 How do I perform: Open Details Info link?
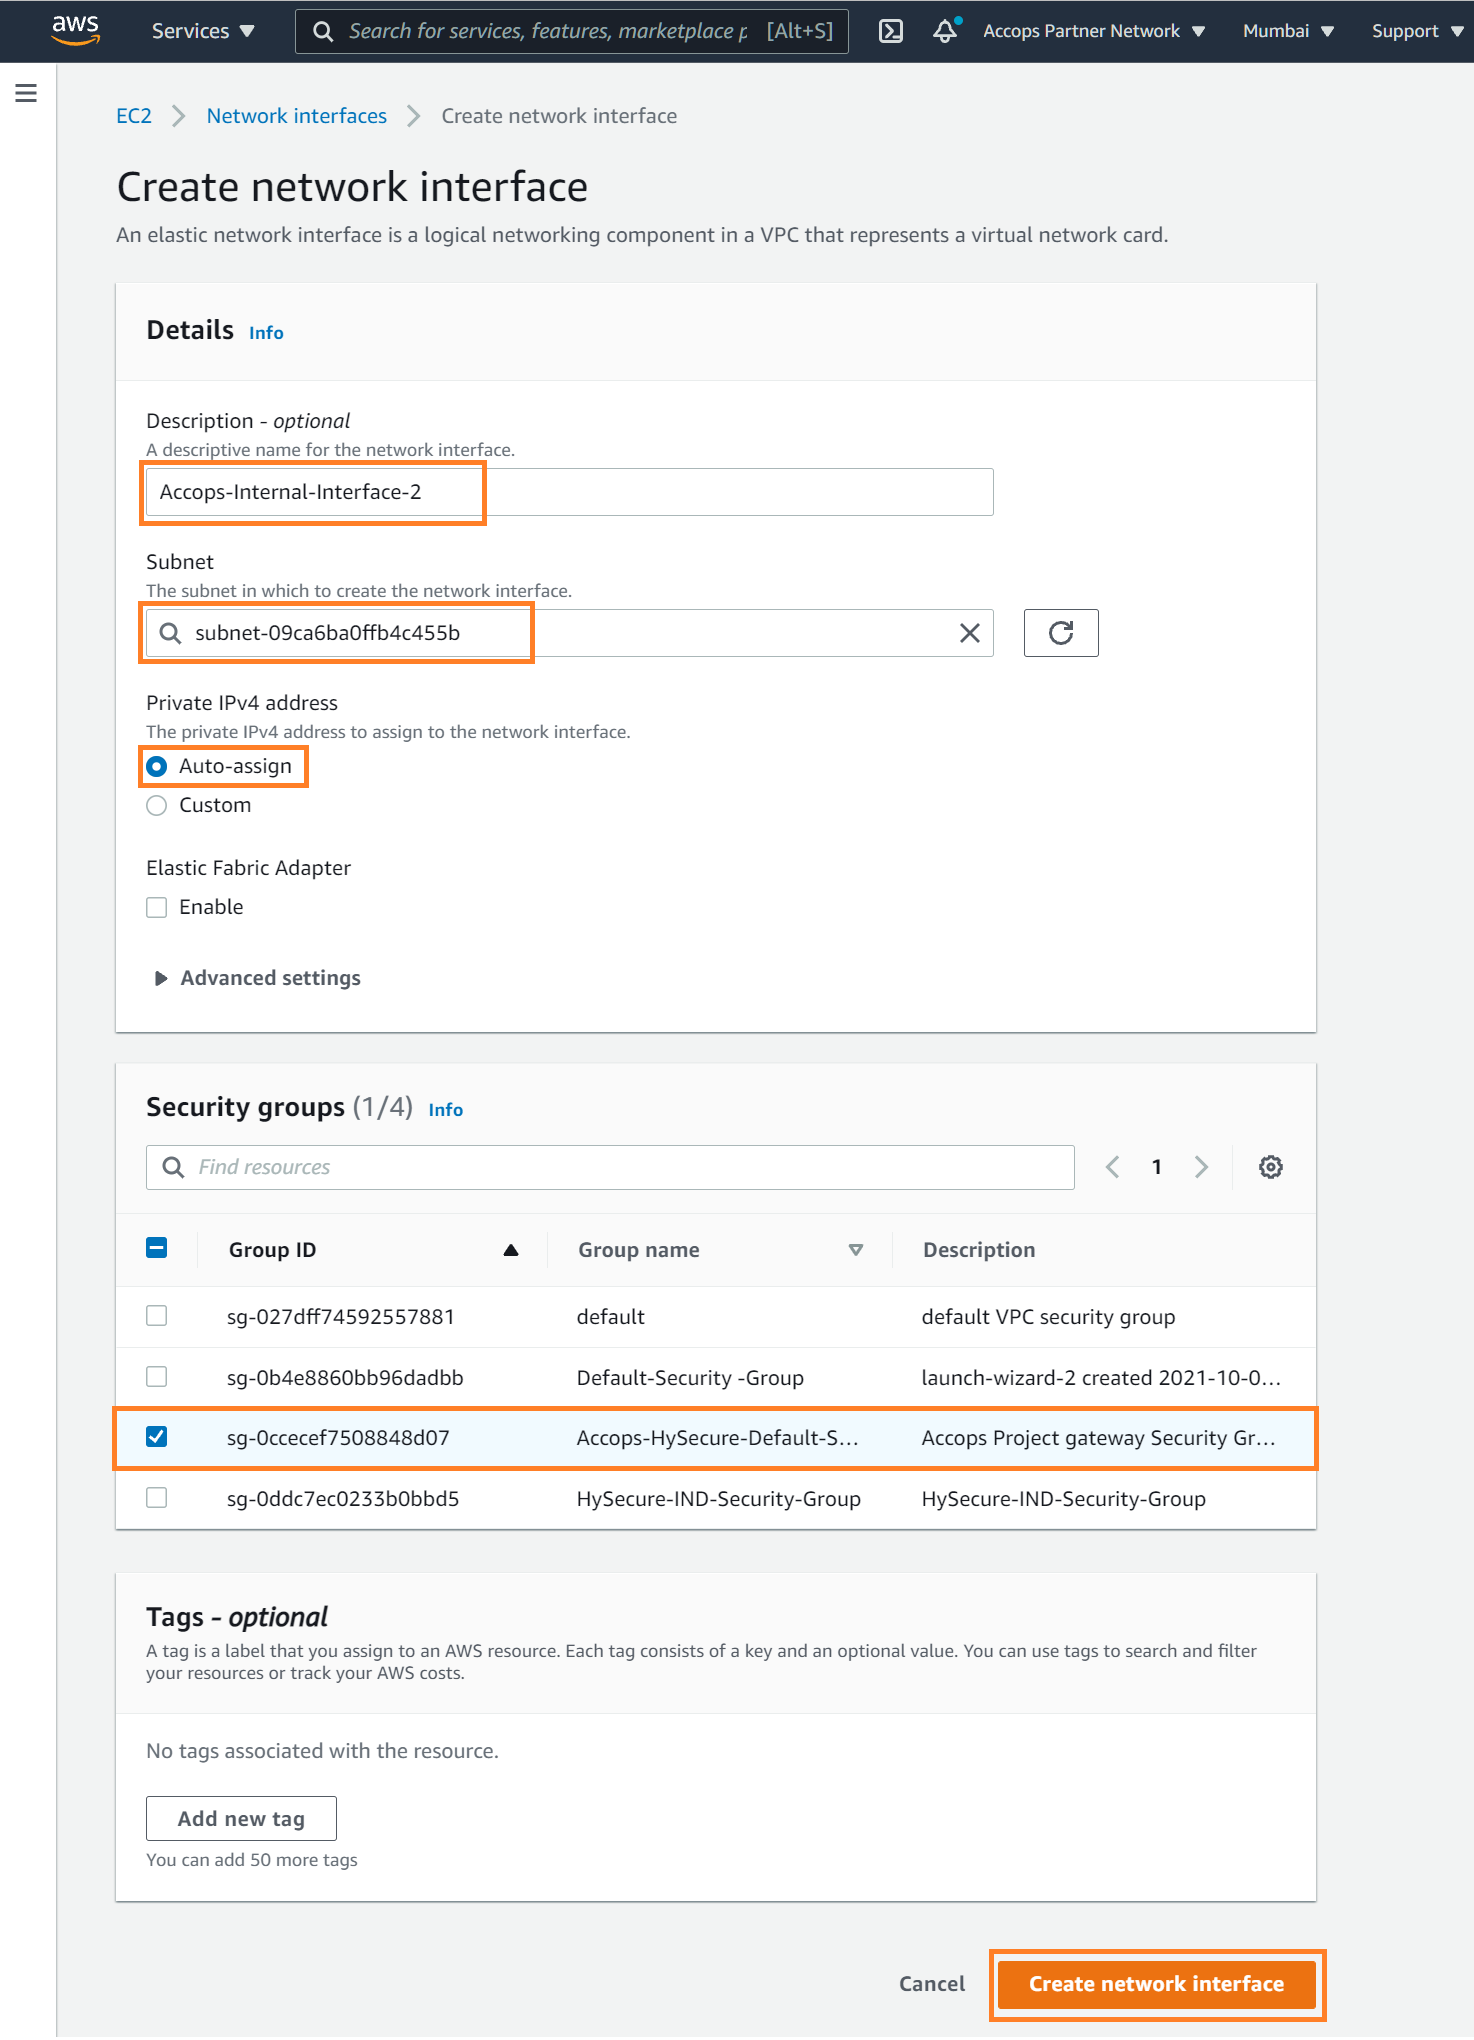(266, 333)
